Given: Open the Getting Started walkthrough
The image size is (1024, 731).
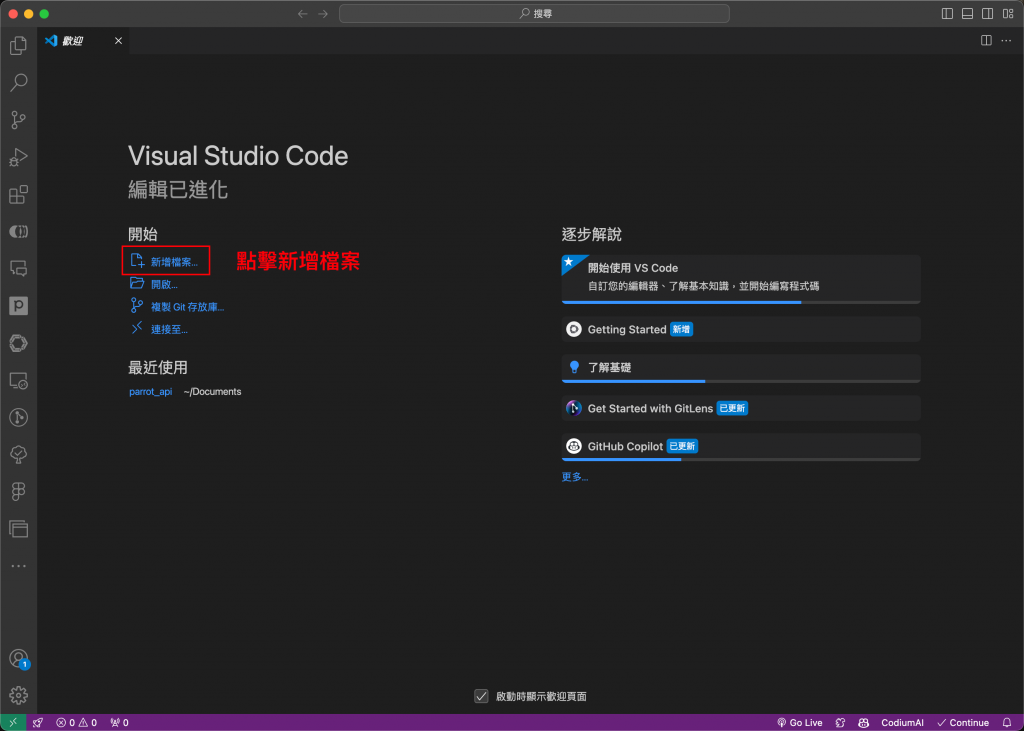Looking at the screenshot, I should (741, 329).
